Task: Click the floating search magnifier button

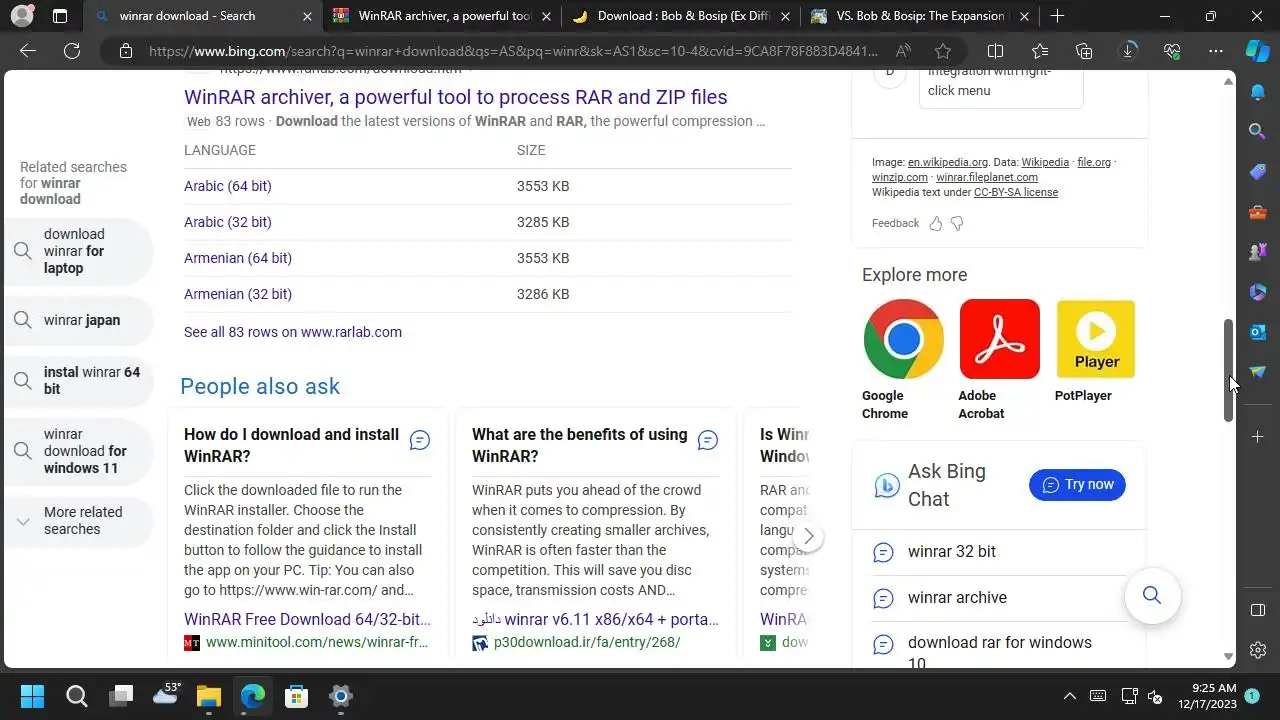Action: point(1152,596)
